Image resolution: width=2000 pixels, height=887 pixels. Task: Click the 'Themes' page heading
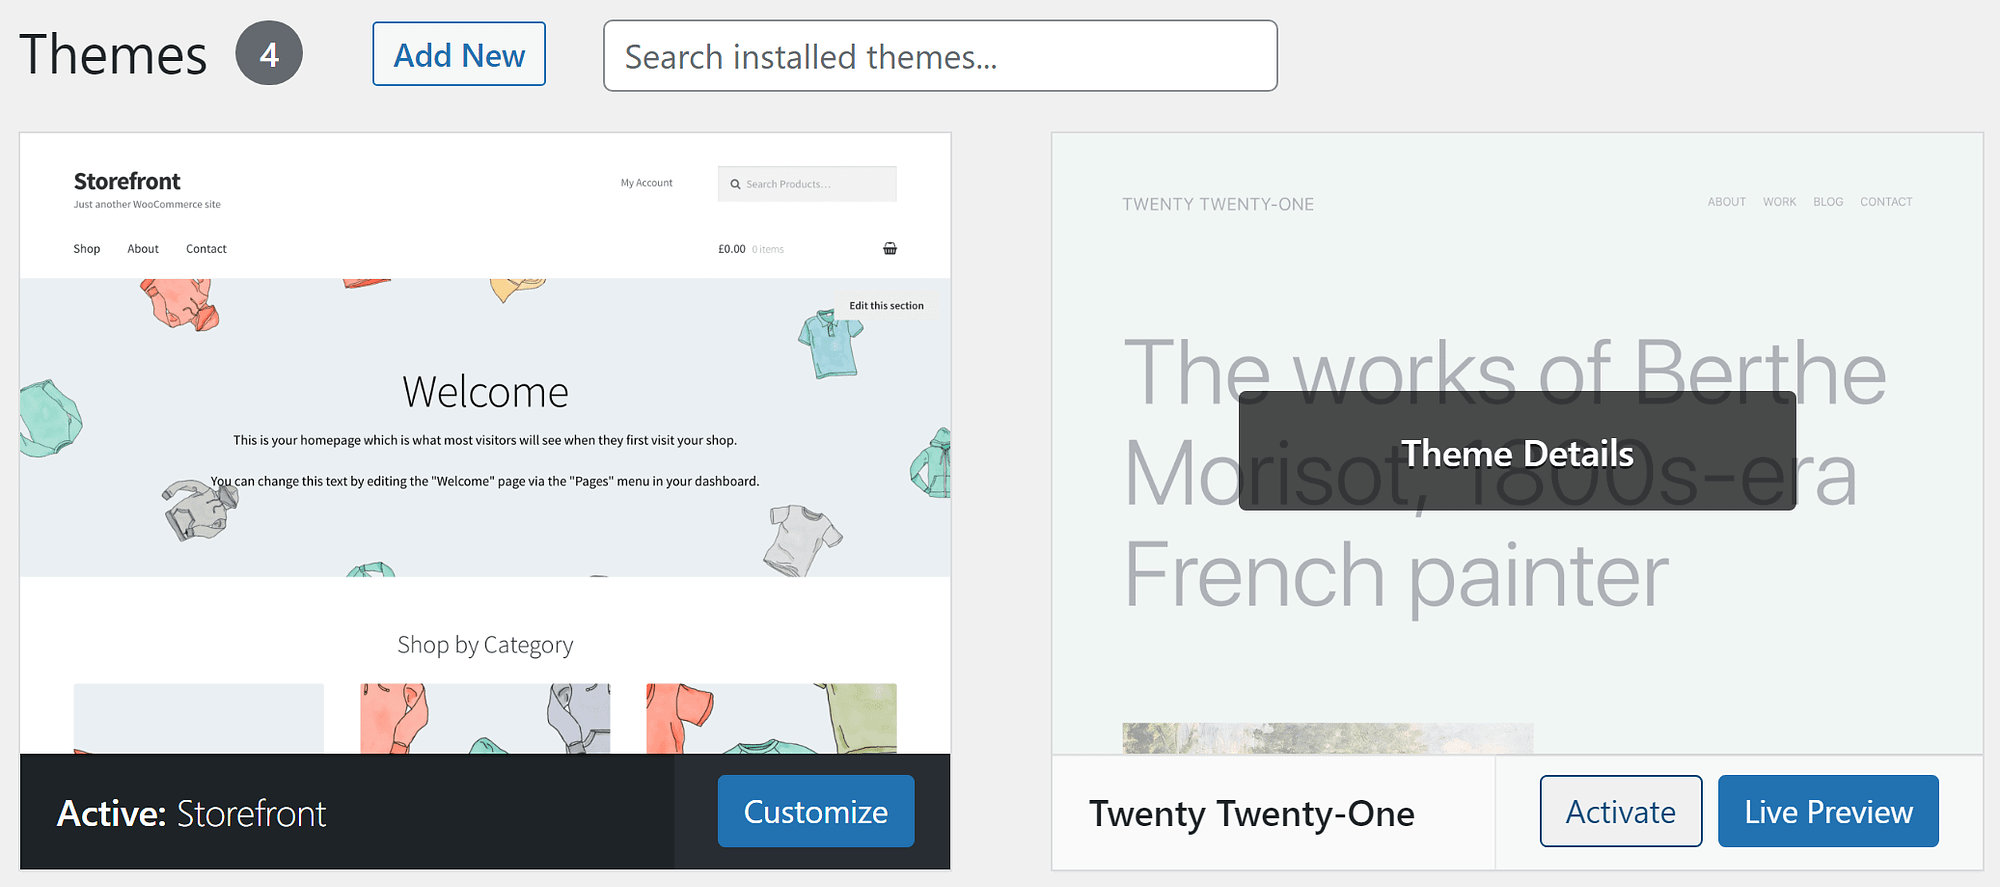113,54
